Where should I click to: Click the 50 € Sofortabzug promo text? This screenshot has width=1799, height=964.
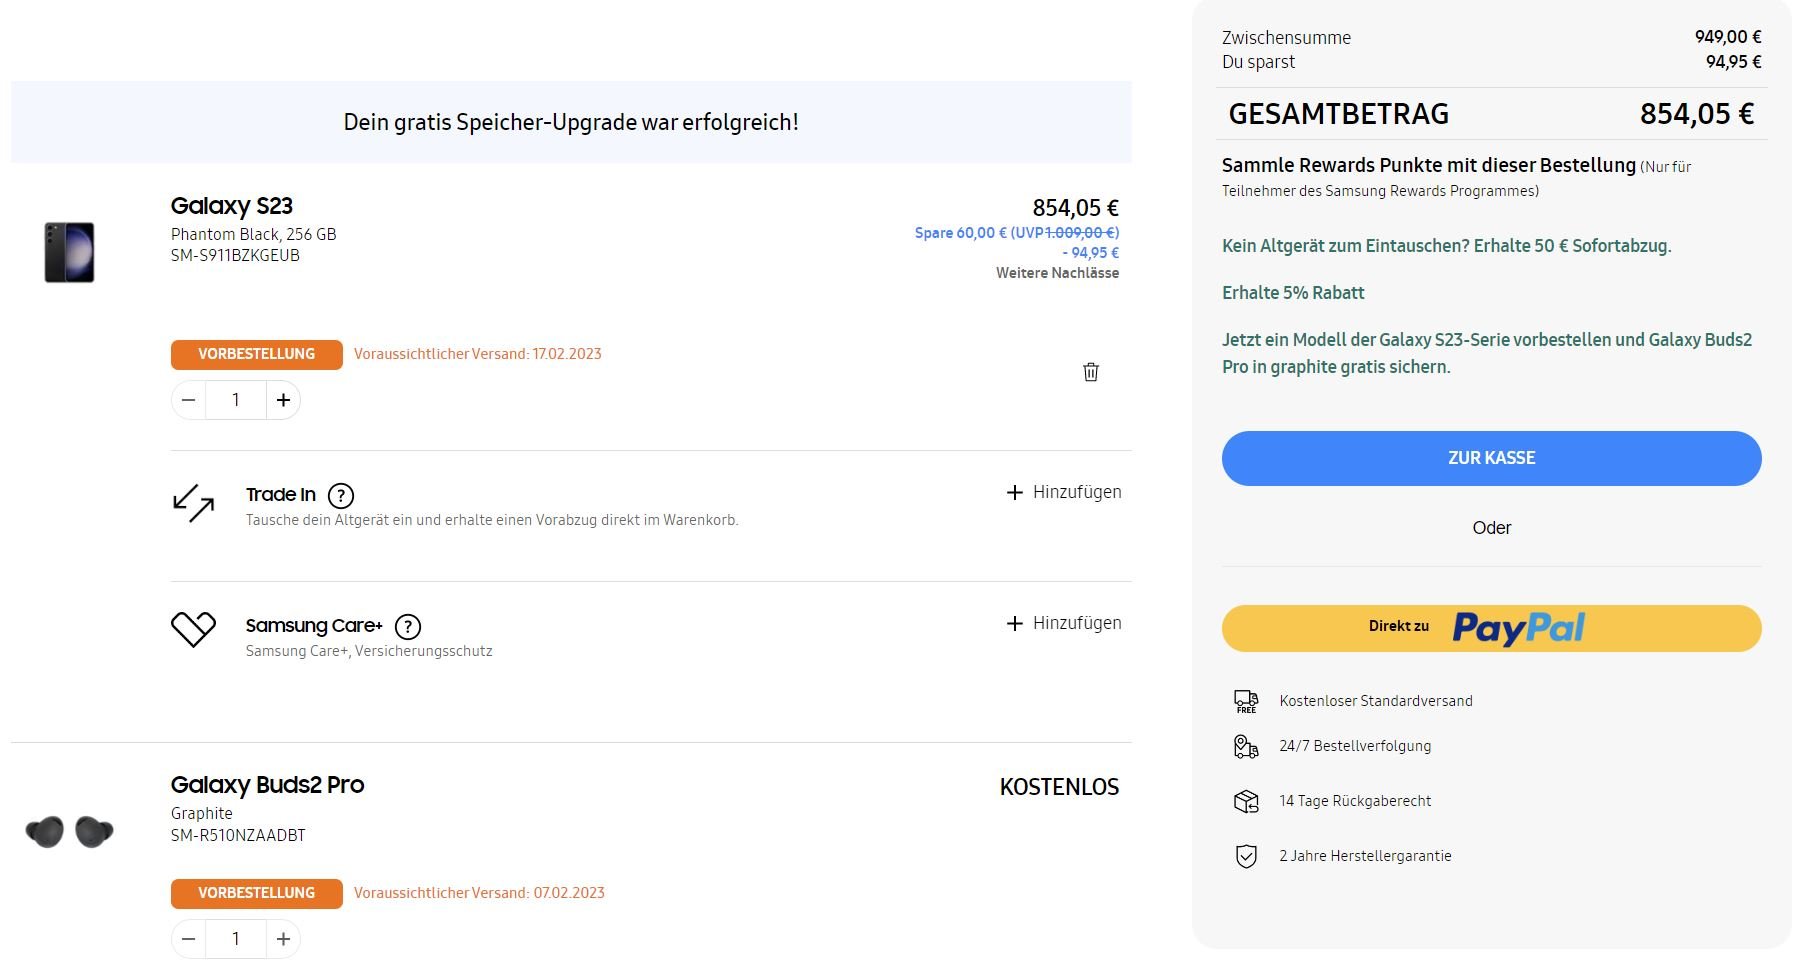[1446, 246]
